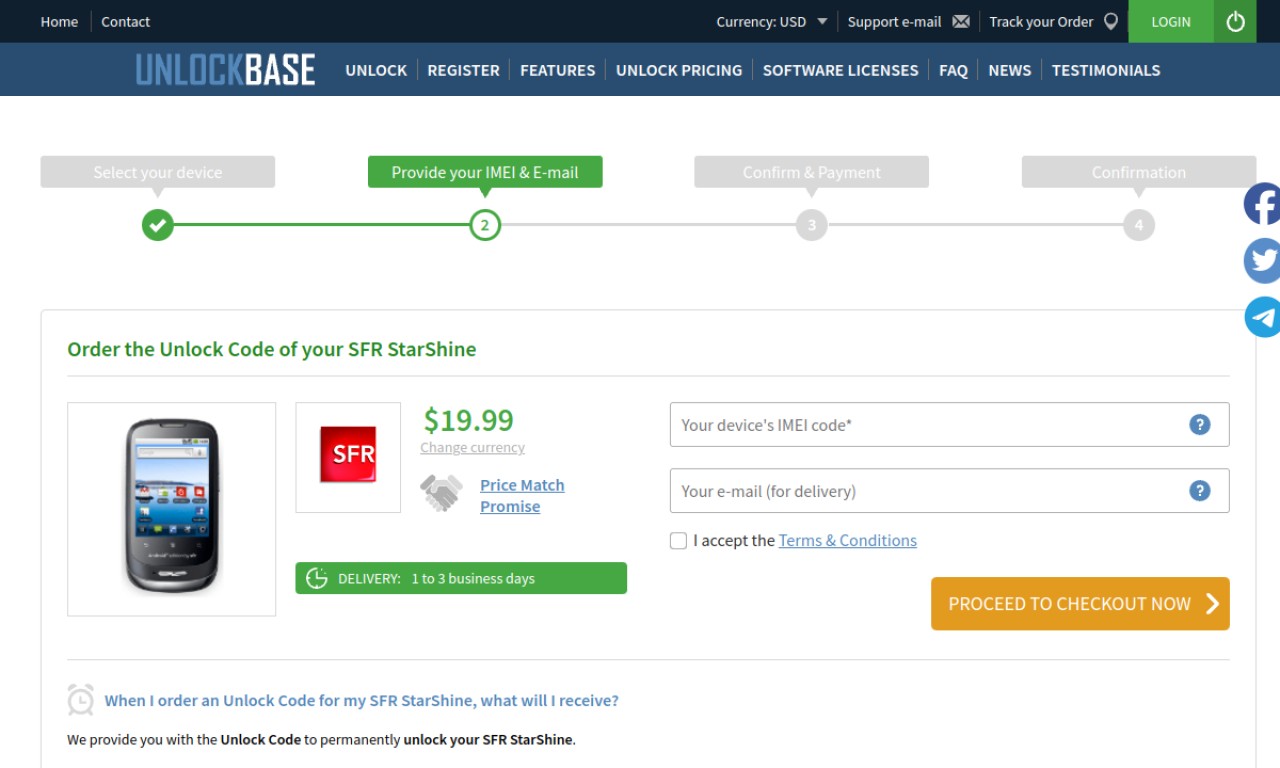Click the What will I receive question heading

(x=362, y=700)
